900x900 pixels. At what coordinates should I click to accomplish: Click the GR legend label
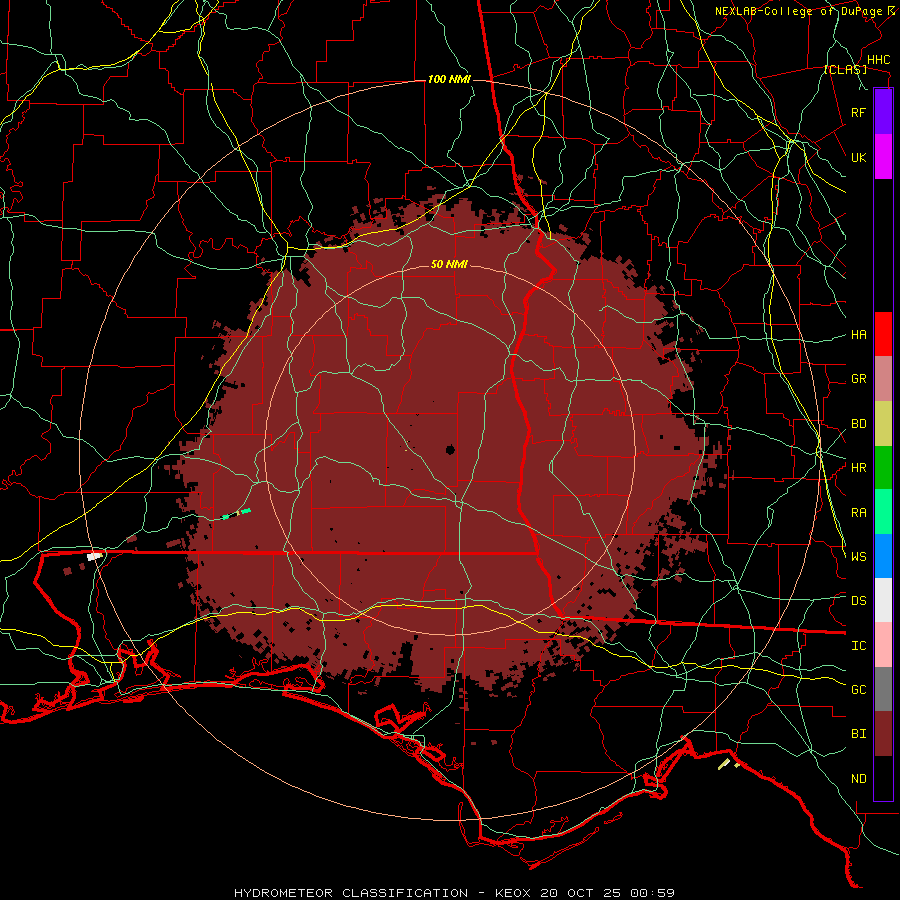pos(858,379)
